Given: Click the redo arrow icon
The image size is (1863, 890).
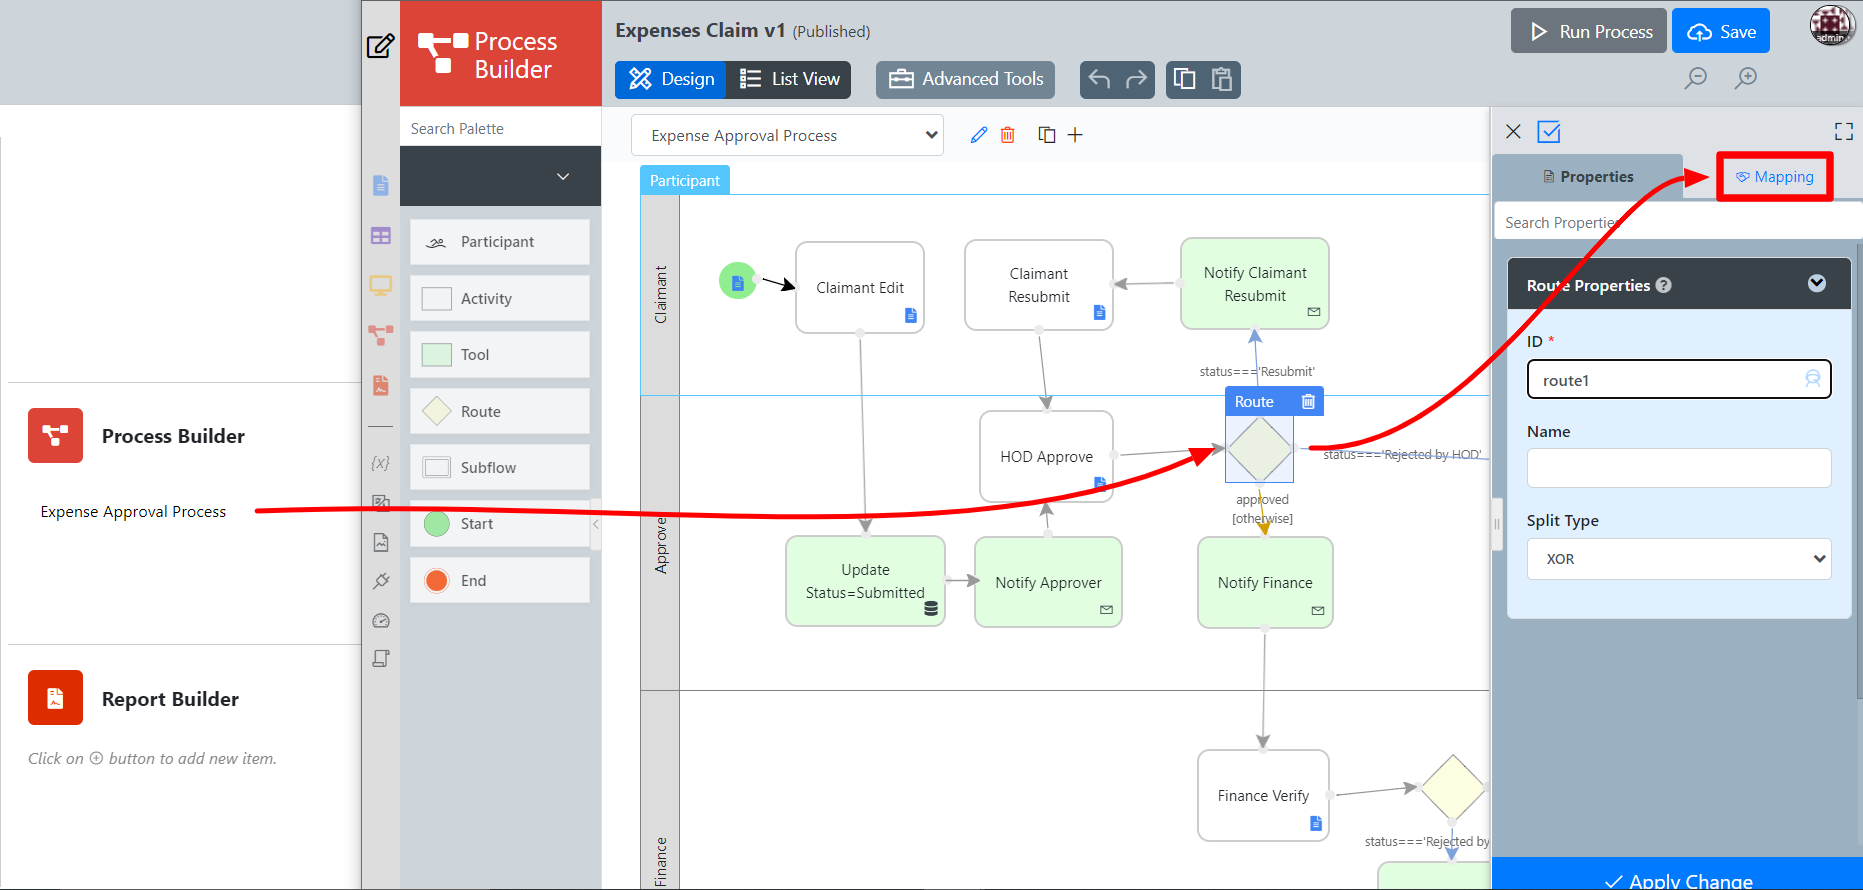Looking at the screenshot, I should [1136, 79].
